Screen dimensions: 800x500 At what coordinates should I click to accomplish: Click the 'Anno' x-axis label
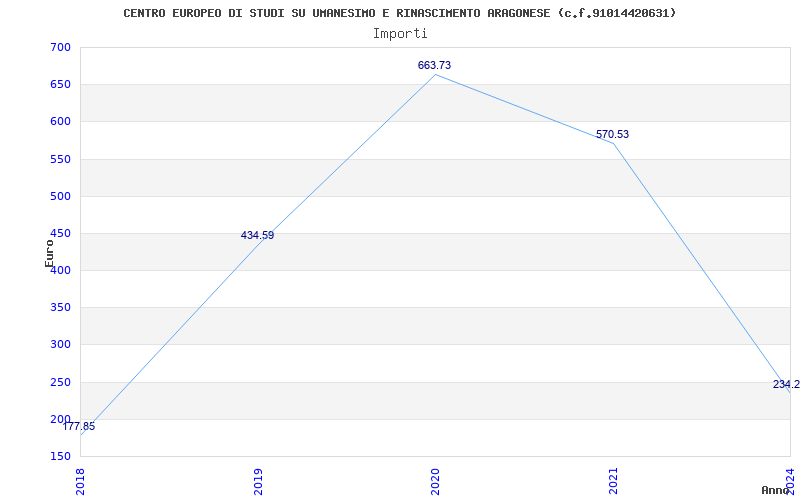coord(775,490)
